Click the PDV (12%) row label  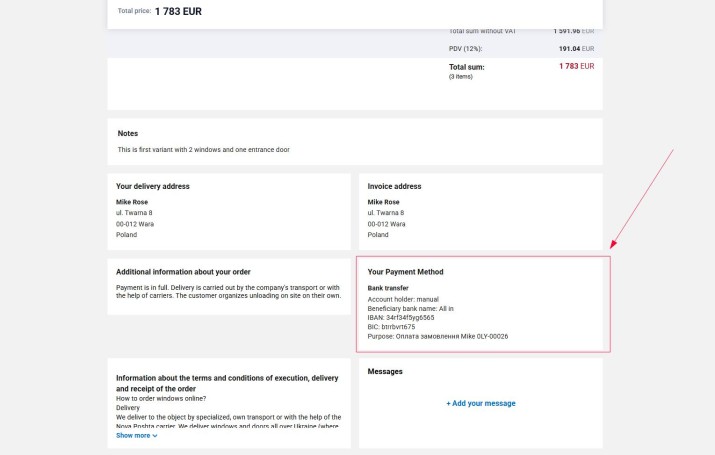pyautogui.click(x=465, y=48)
